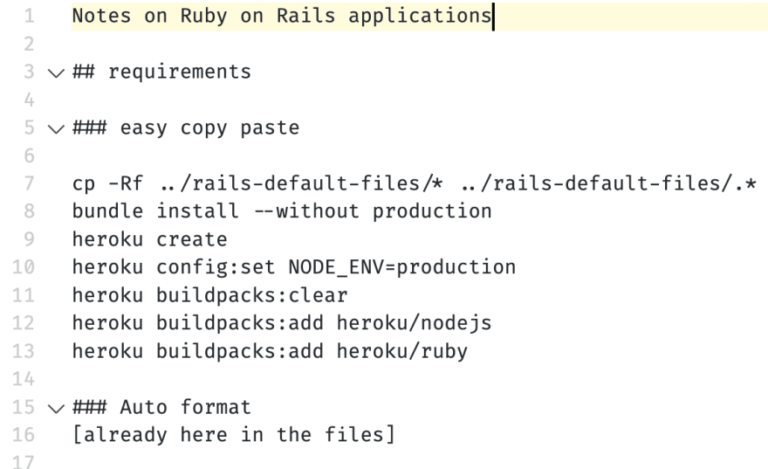
Task: Click line number 13 in the gutter
Action: (24, 351)
